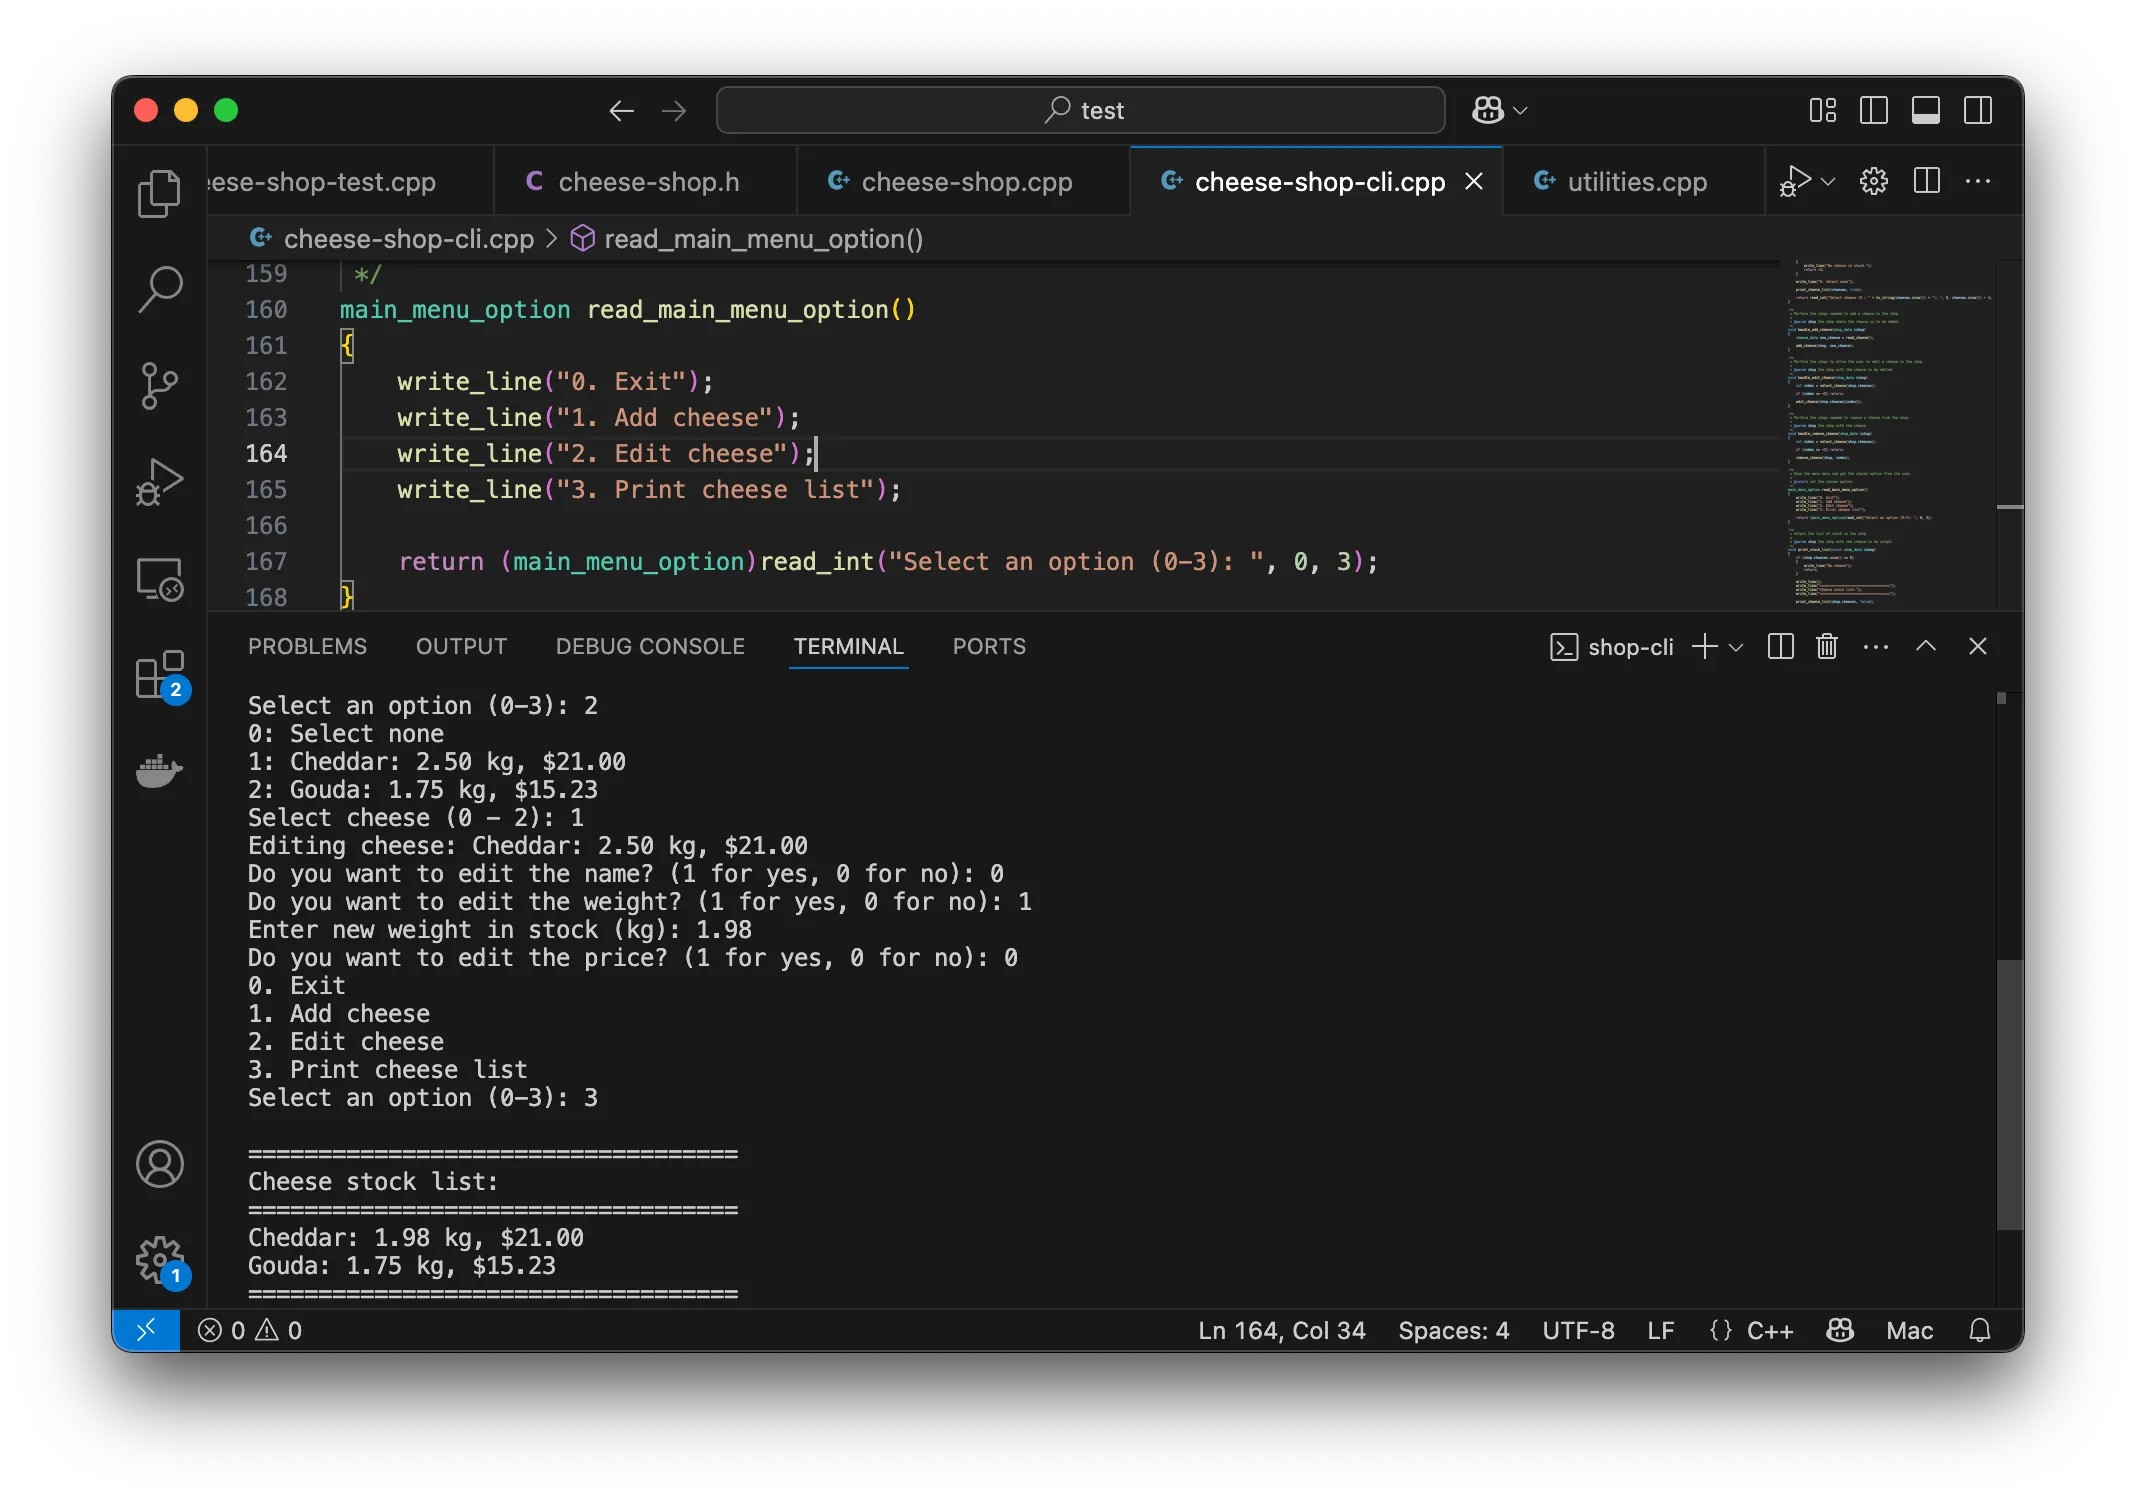This screenshot has height=1500, width=2136.
Task: Toggle the bottom panel visibility
Action: pyautogui.click(x=1925, y=110)
